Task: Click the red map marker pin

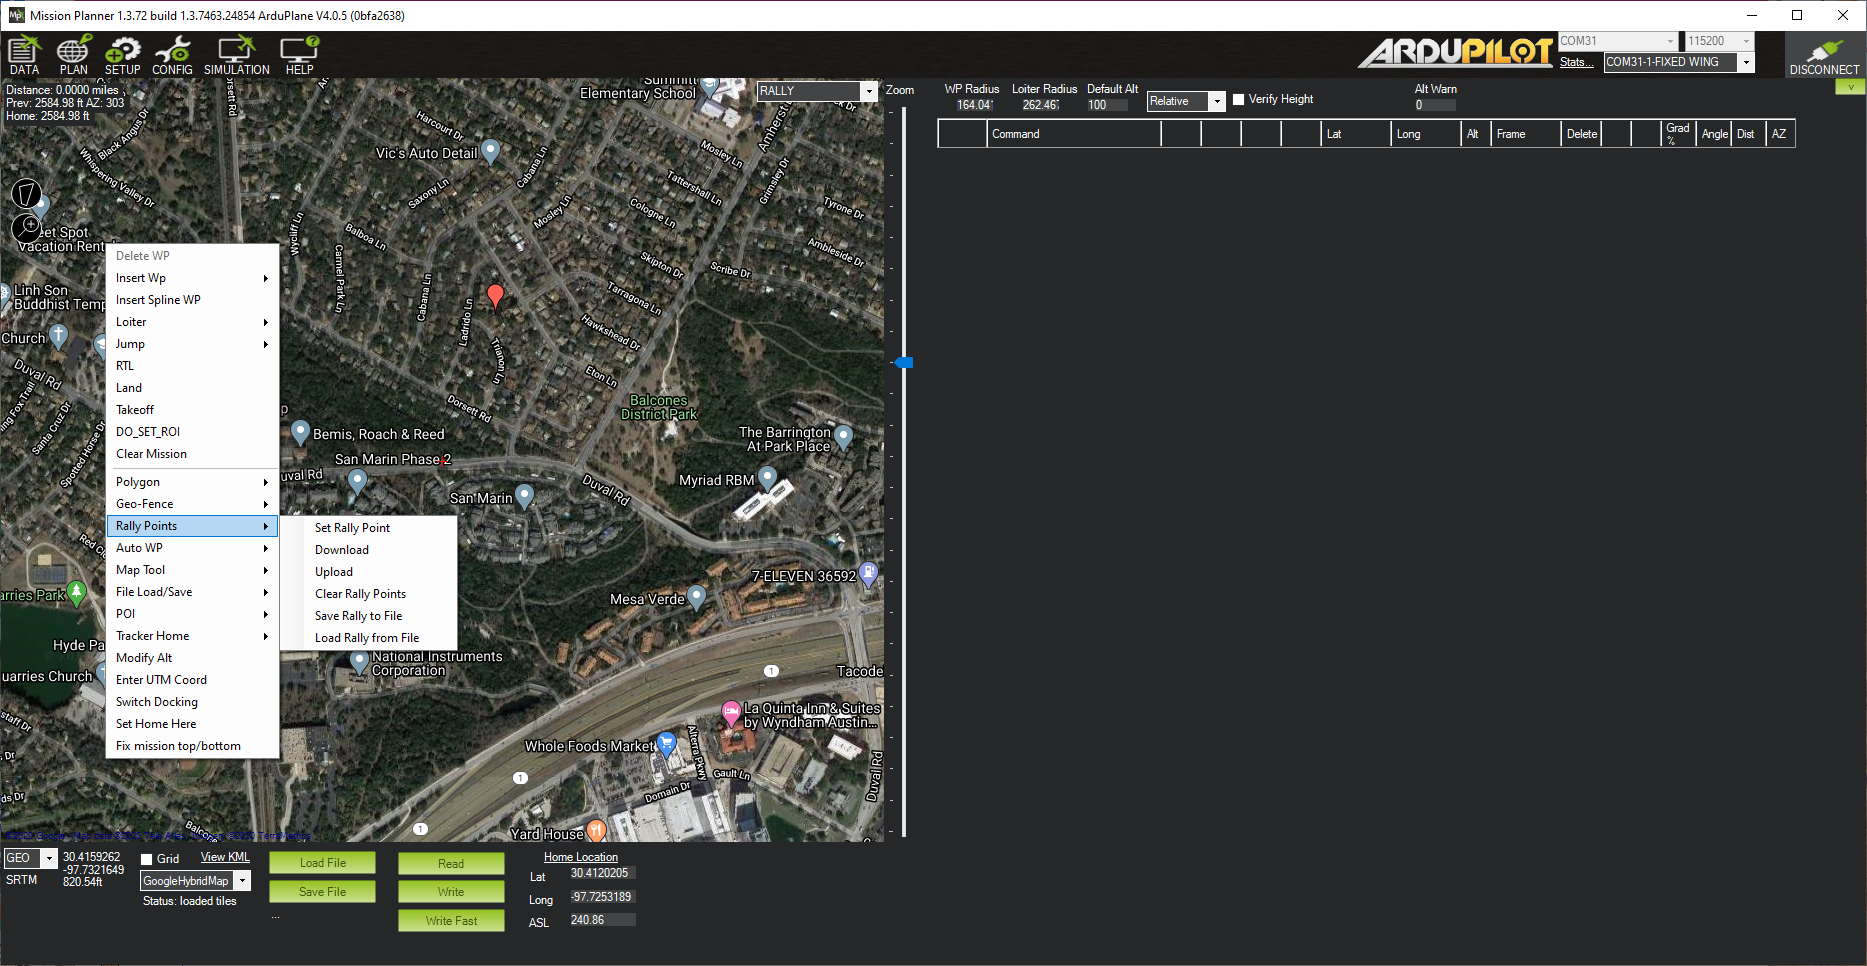Action: pyautogui.click(x=495, y=295)
